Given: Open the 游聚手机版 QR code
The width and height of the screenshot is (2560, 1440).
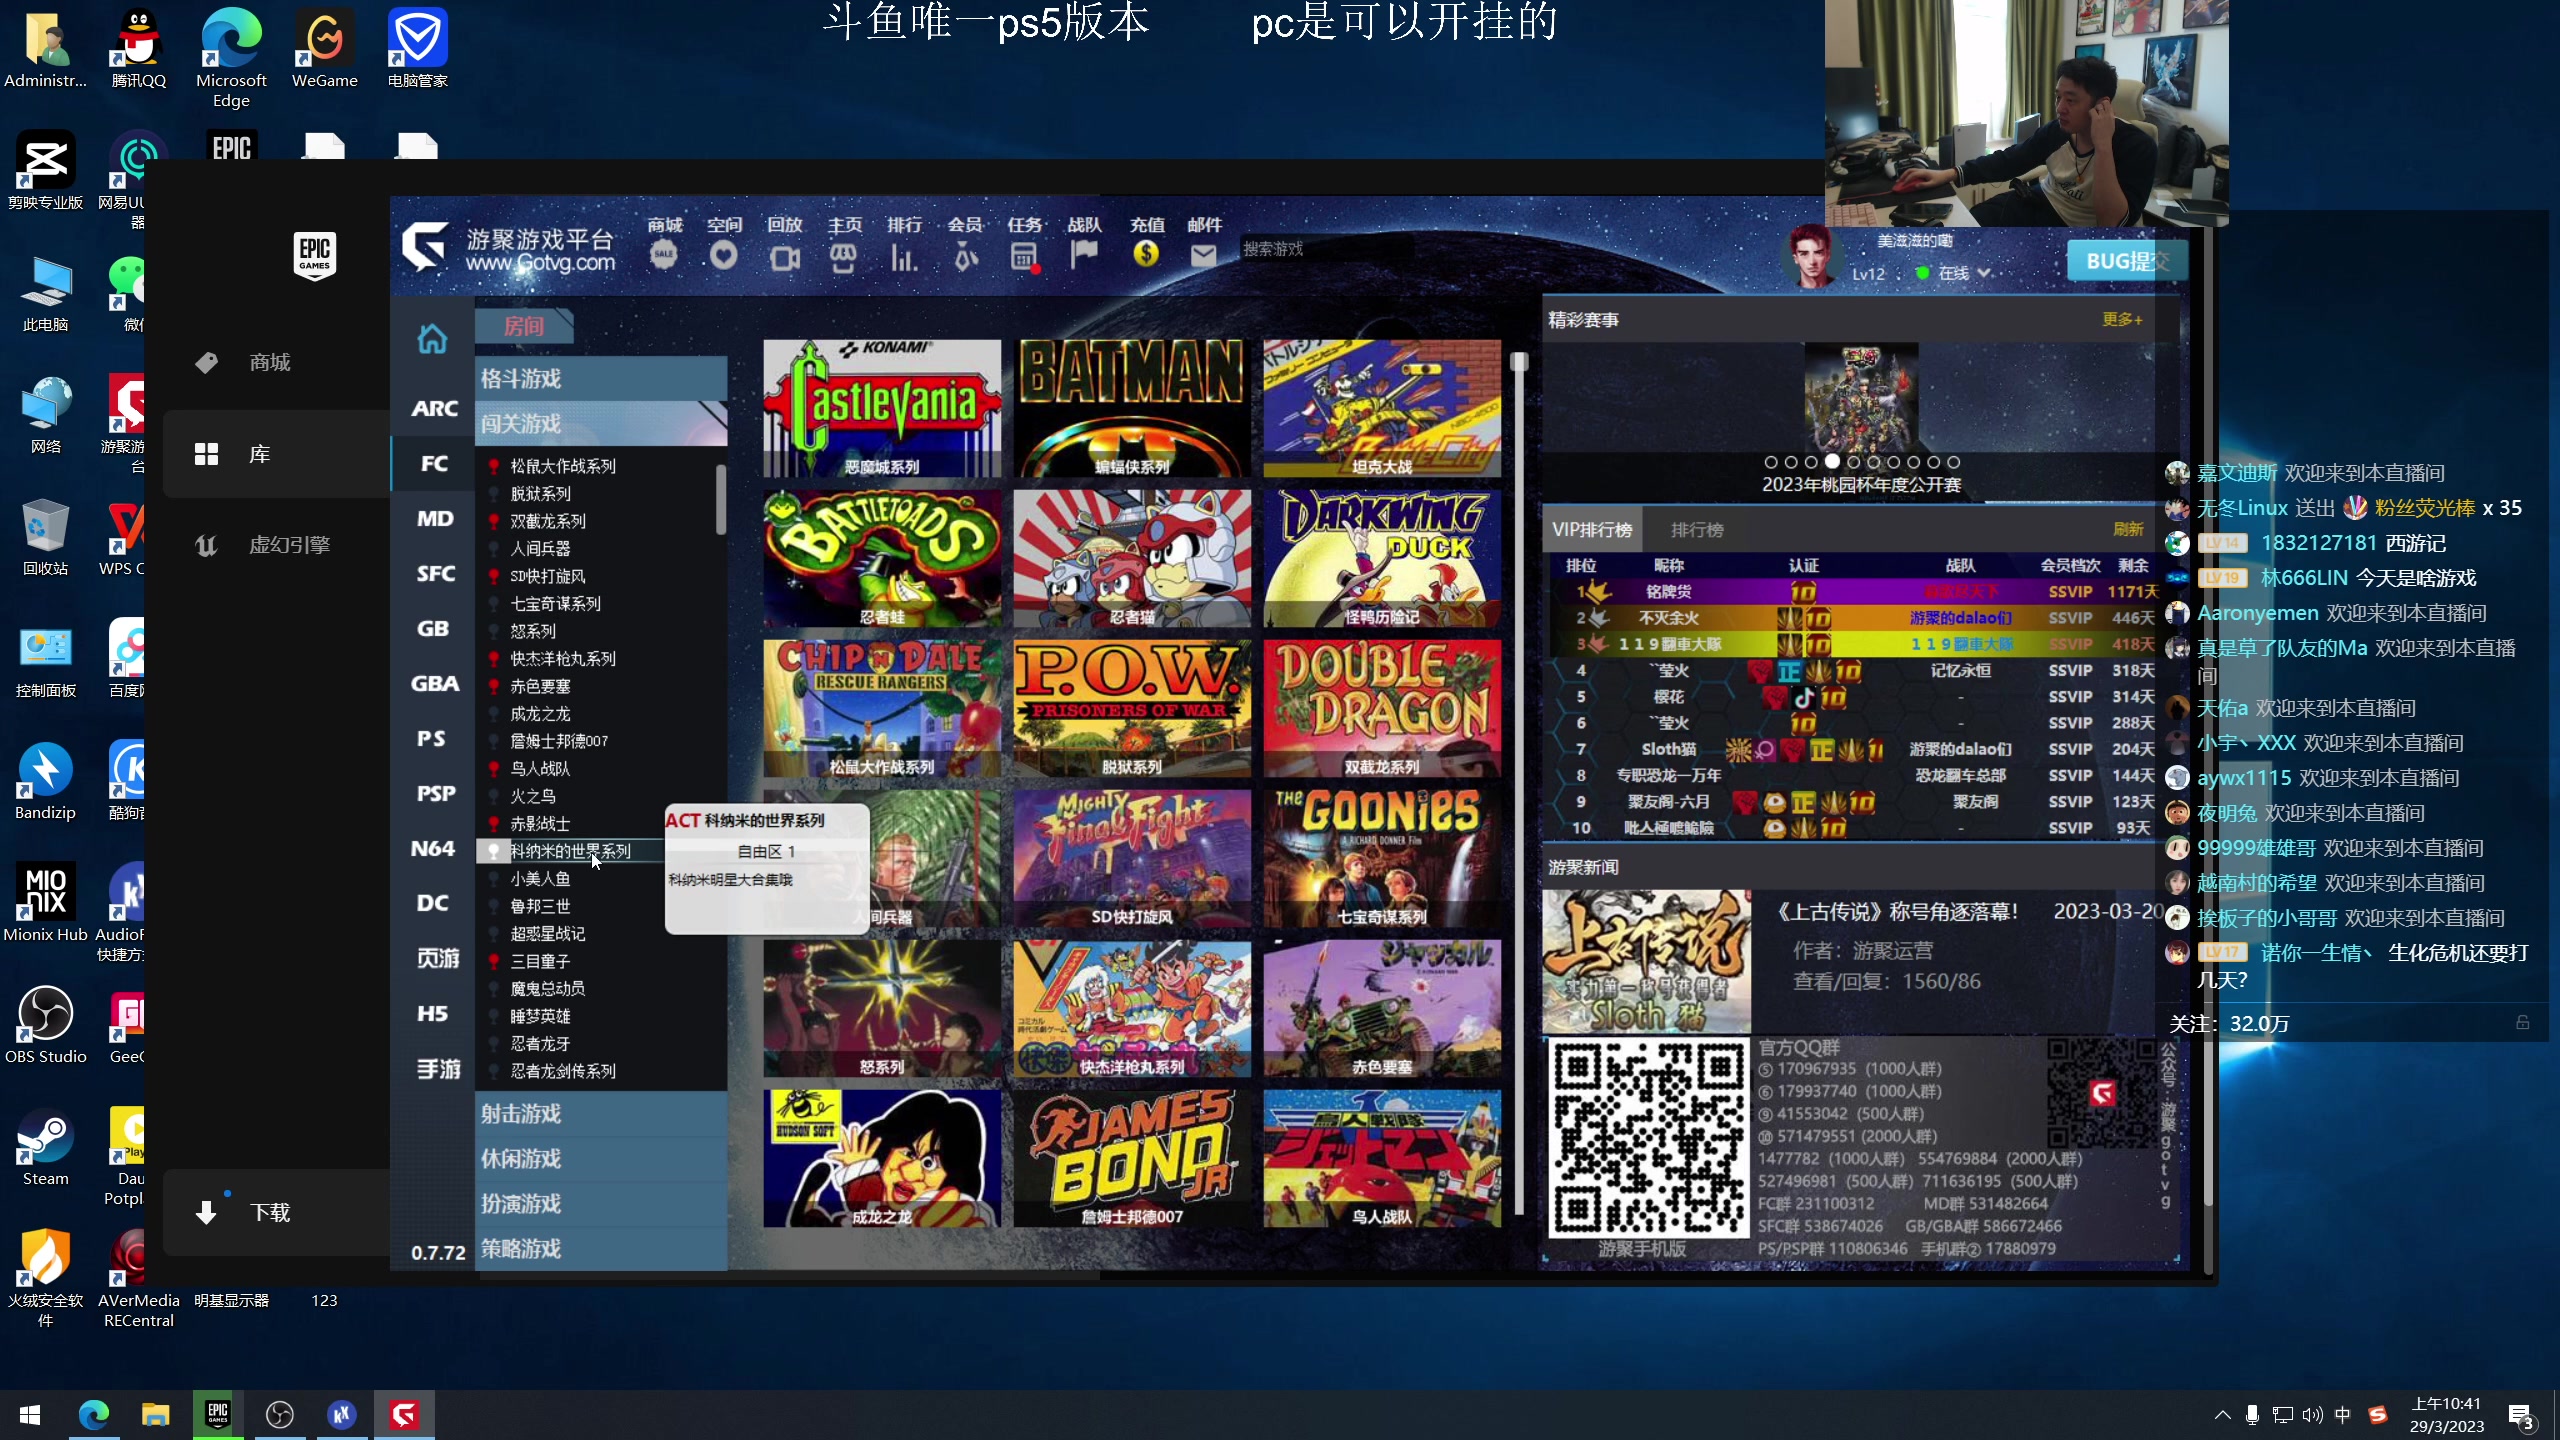Looking at the screenshot, I should click(x=1647, y=1138).
